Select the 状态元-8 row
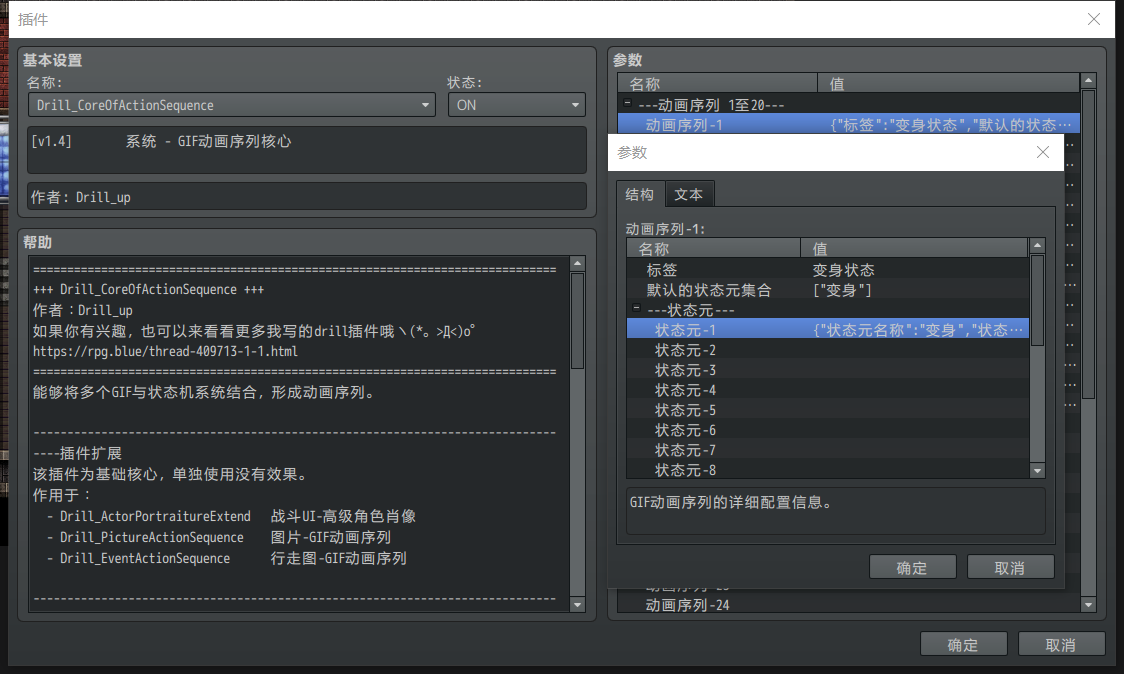This screenshot has width=1124, height=674. pos(827,470)
